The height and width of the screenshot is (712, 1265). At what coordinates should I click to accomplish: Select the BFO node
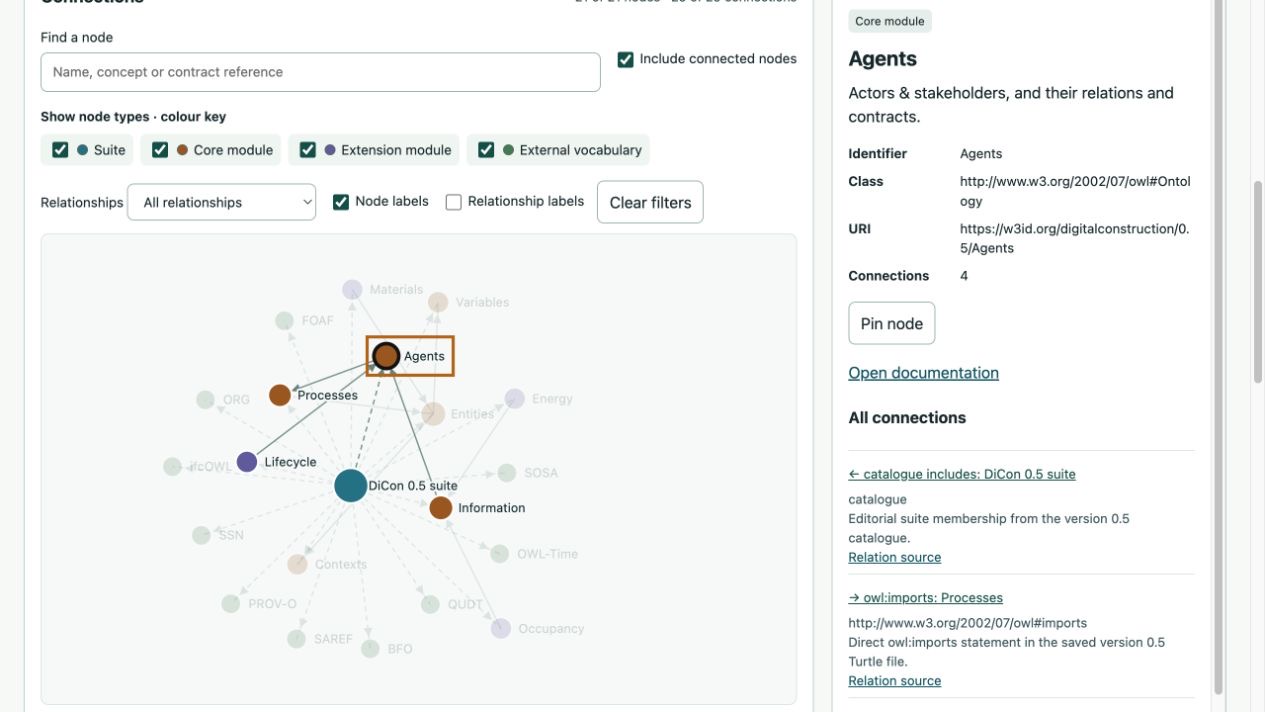click(x=370, y=649)
